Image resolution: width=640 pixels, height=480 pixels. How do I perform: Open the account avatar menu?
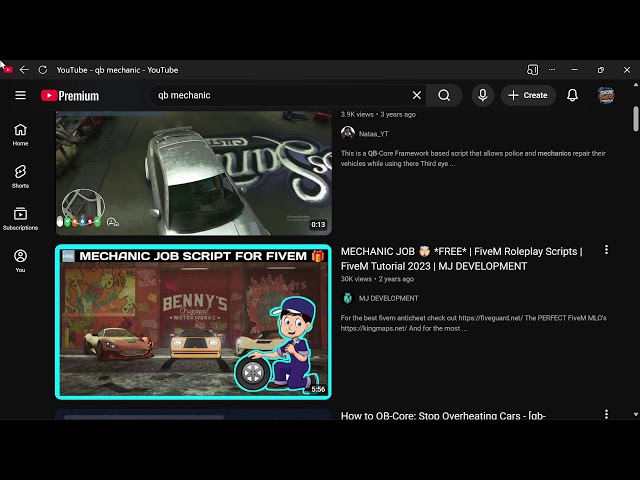(x=606, y=95)
